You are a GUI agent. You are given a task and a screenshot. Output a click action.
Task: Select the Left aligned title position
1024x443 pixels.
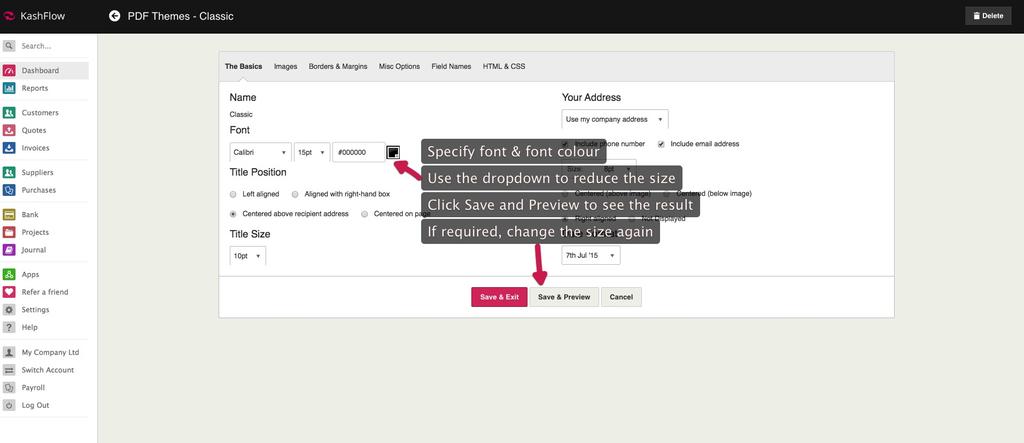[x=234, y=194]
